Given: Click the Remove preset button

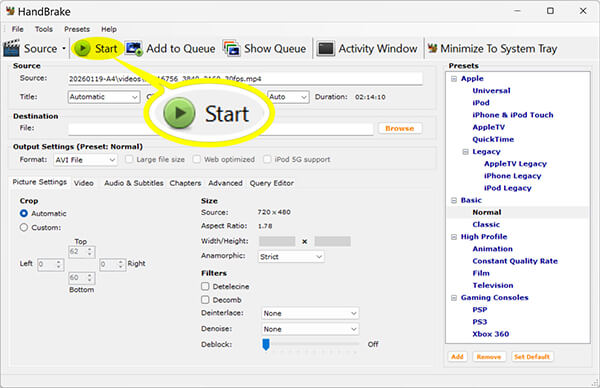Looking at the screenshot, I should (489, 357).
